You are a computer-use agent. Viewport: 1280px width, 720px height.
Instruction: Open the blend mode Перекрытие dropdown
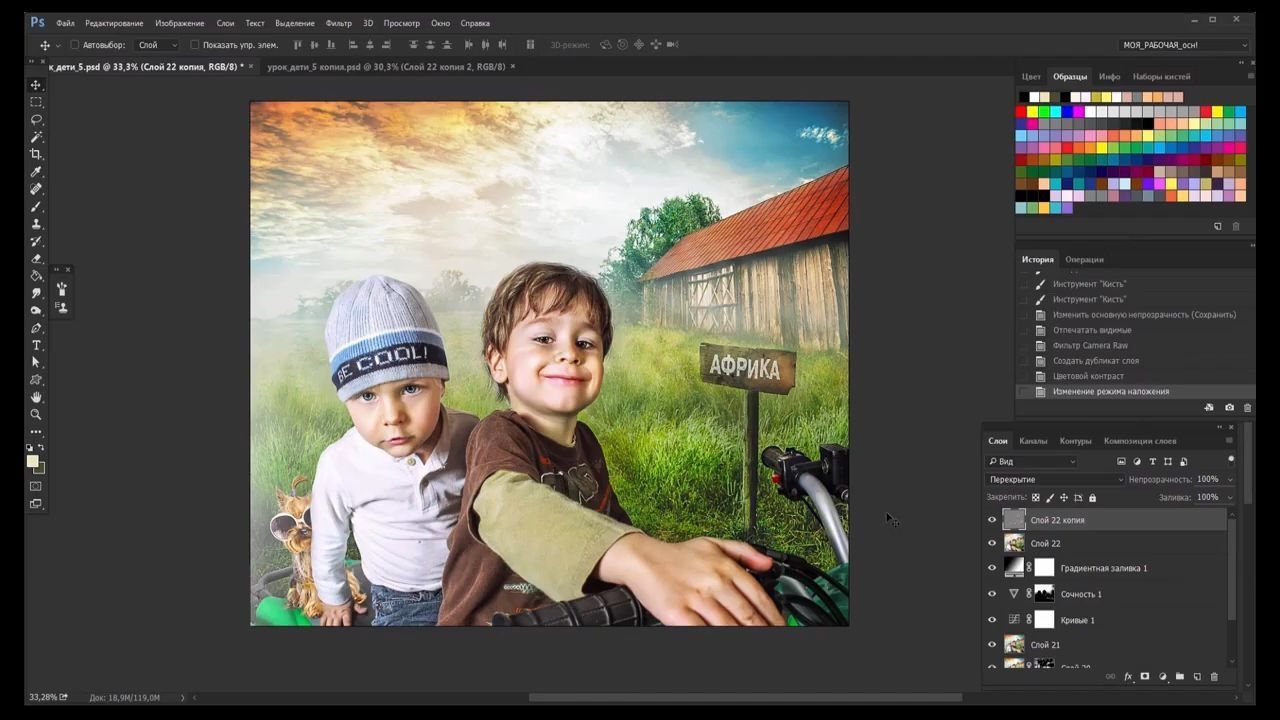pyautogui.click(x=1055, y=480)
